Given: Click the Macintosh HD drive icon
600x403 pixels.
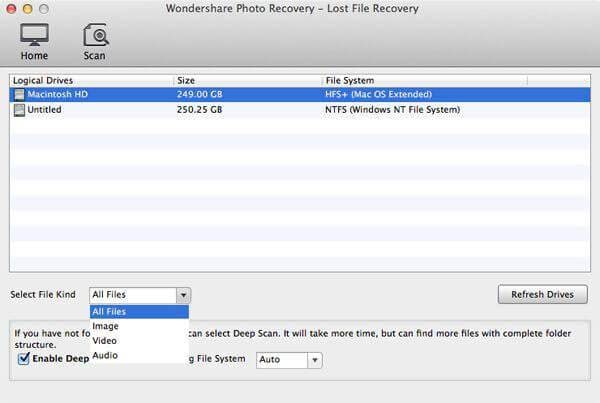Looking at the screenshot, I should click(x=19, y=93).
